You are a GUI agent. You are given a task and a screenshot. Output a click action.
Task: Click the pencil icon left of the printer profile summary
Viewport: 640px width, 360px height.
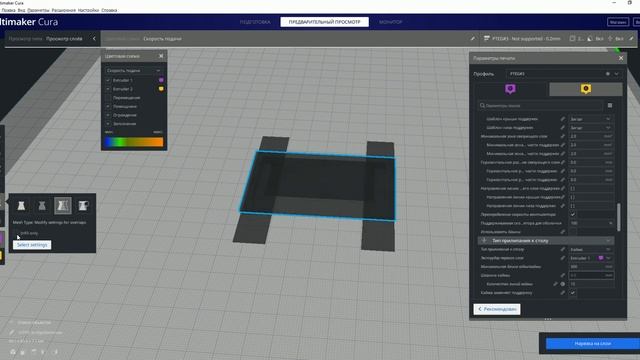473,39
